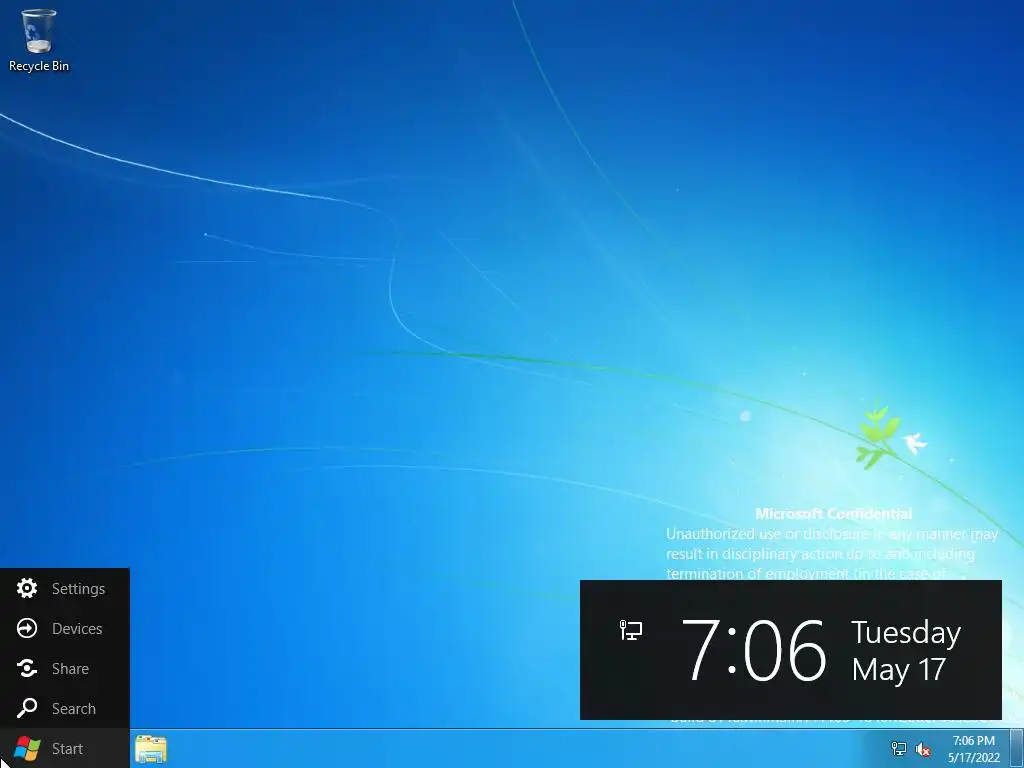Open the network tray icon
This screenshot has height=768, width=1024.
click(x=899, y=749)
